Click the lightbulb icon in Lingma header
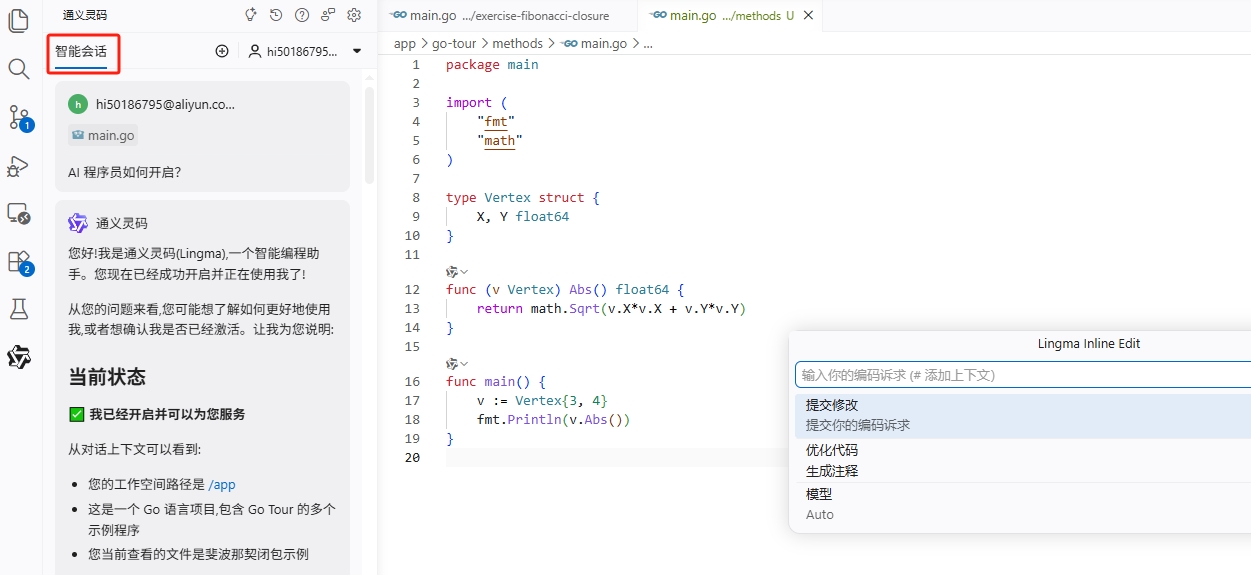The height and width of the screenshot is (575, 1251). [x=250, y=15]
